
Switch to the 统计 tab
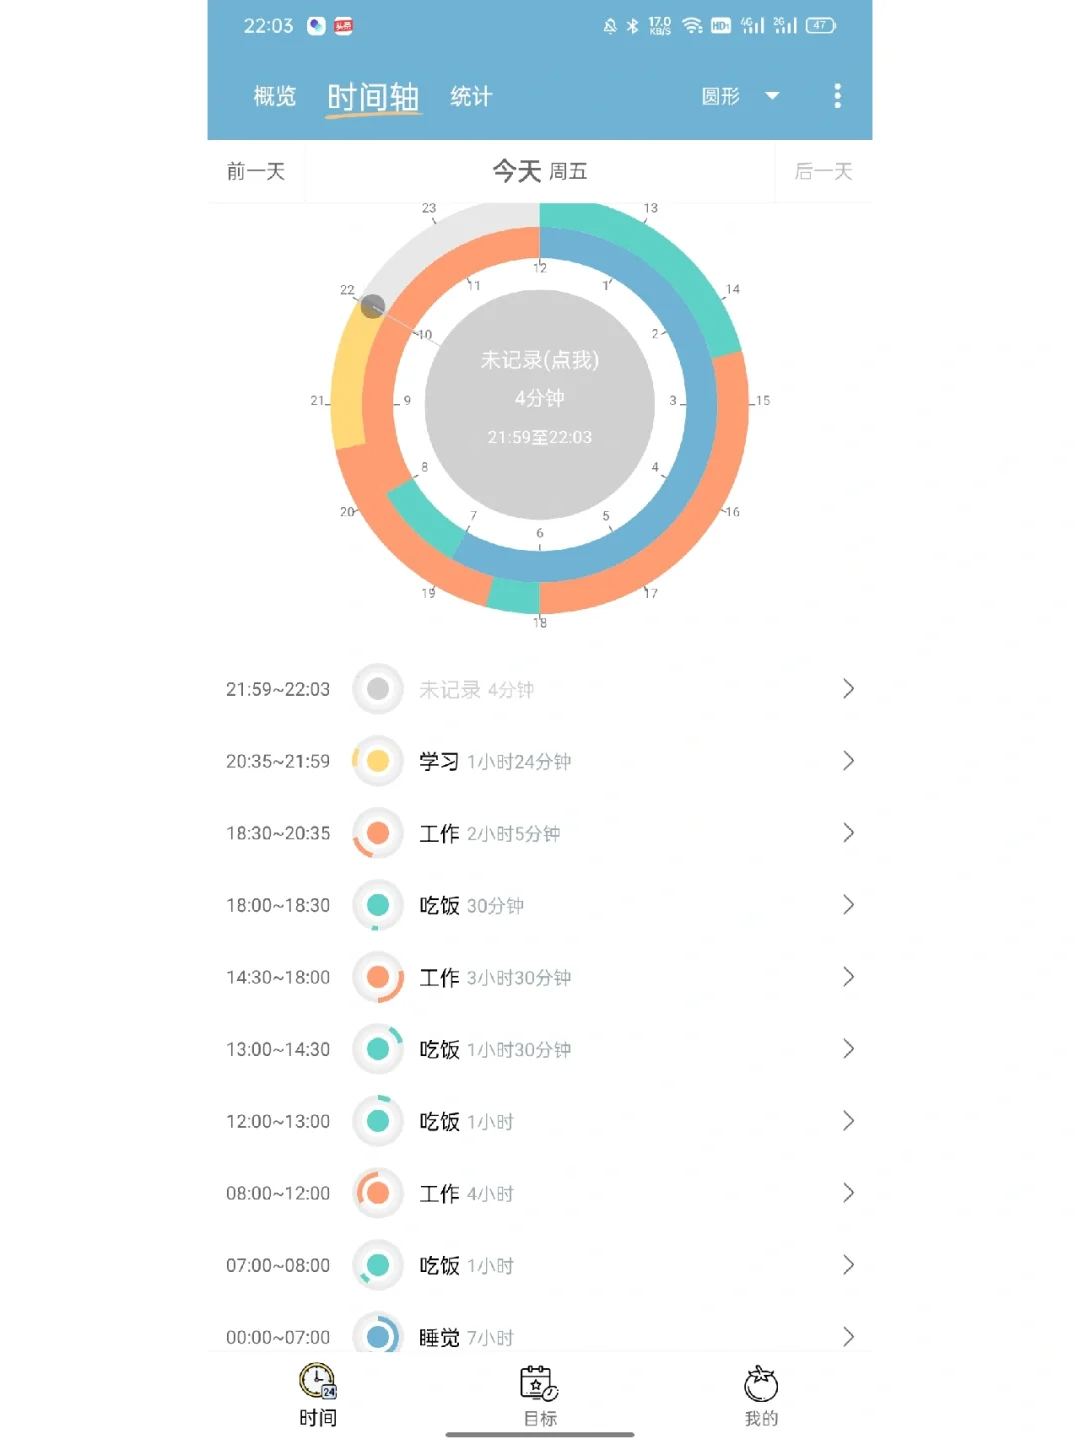coord(471,96)
